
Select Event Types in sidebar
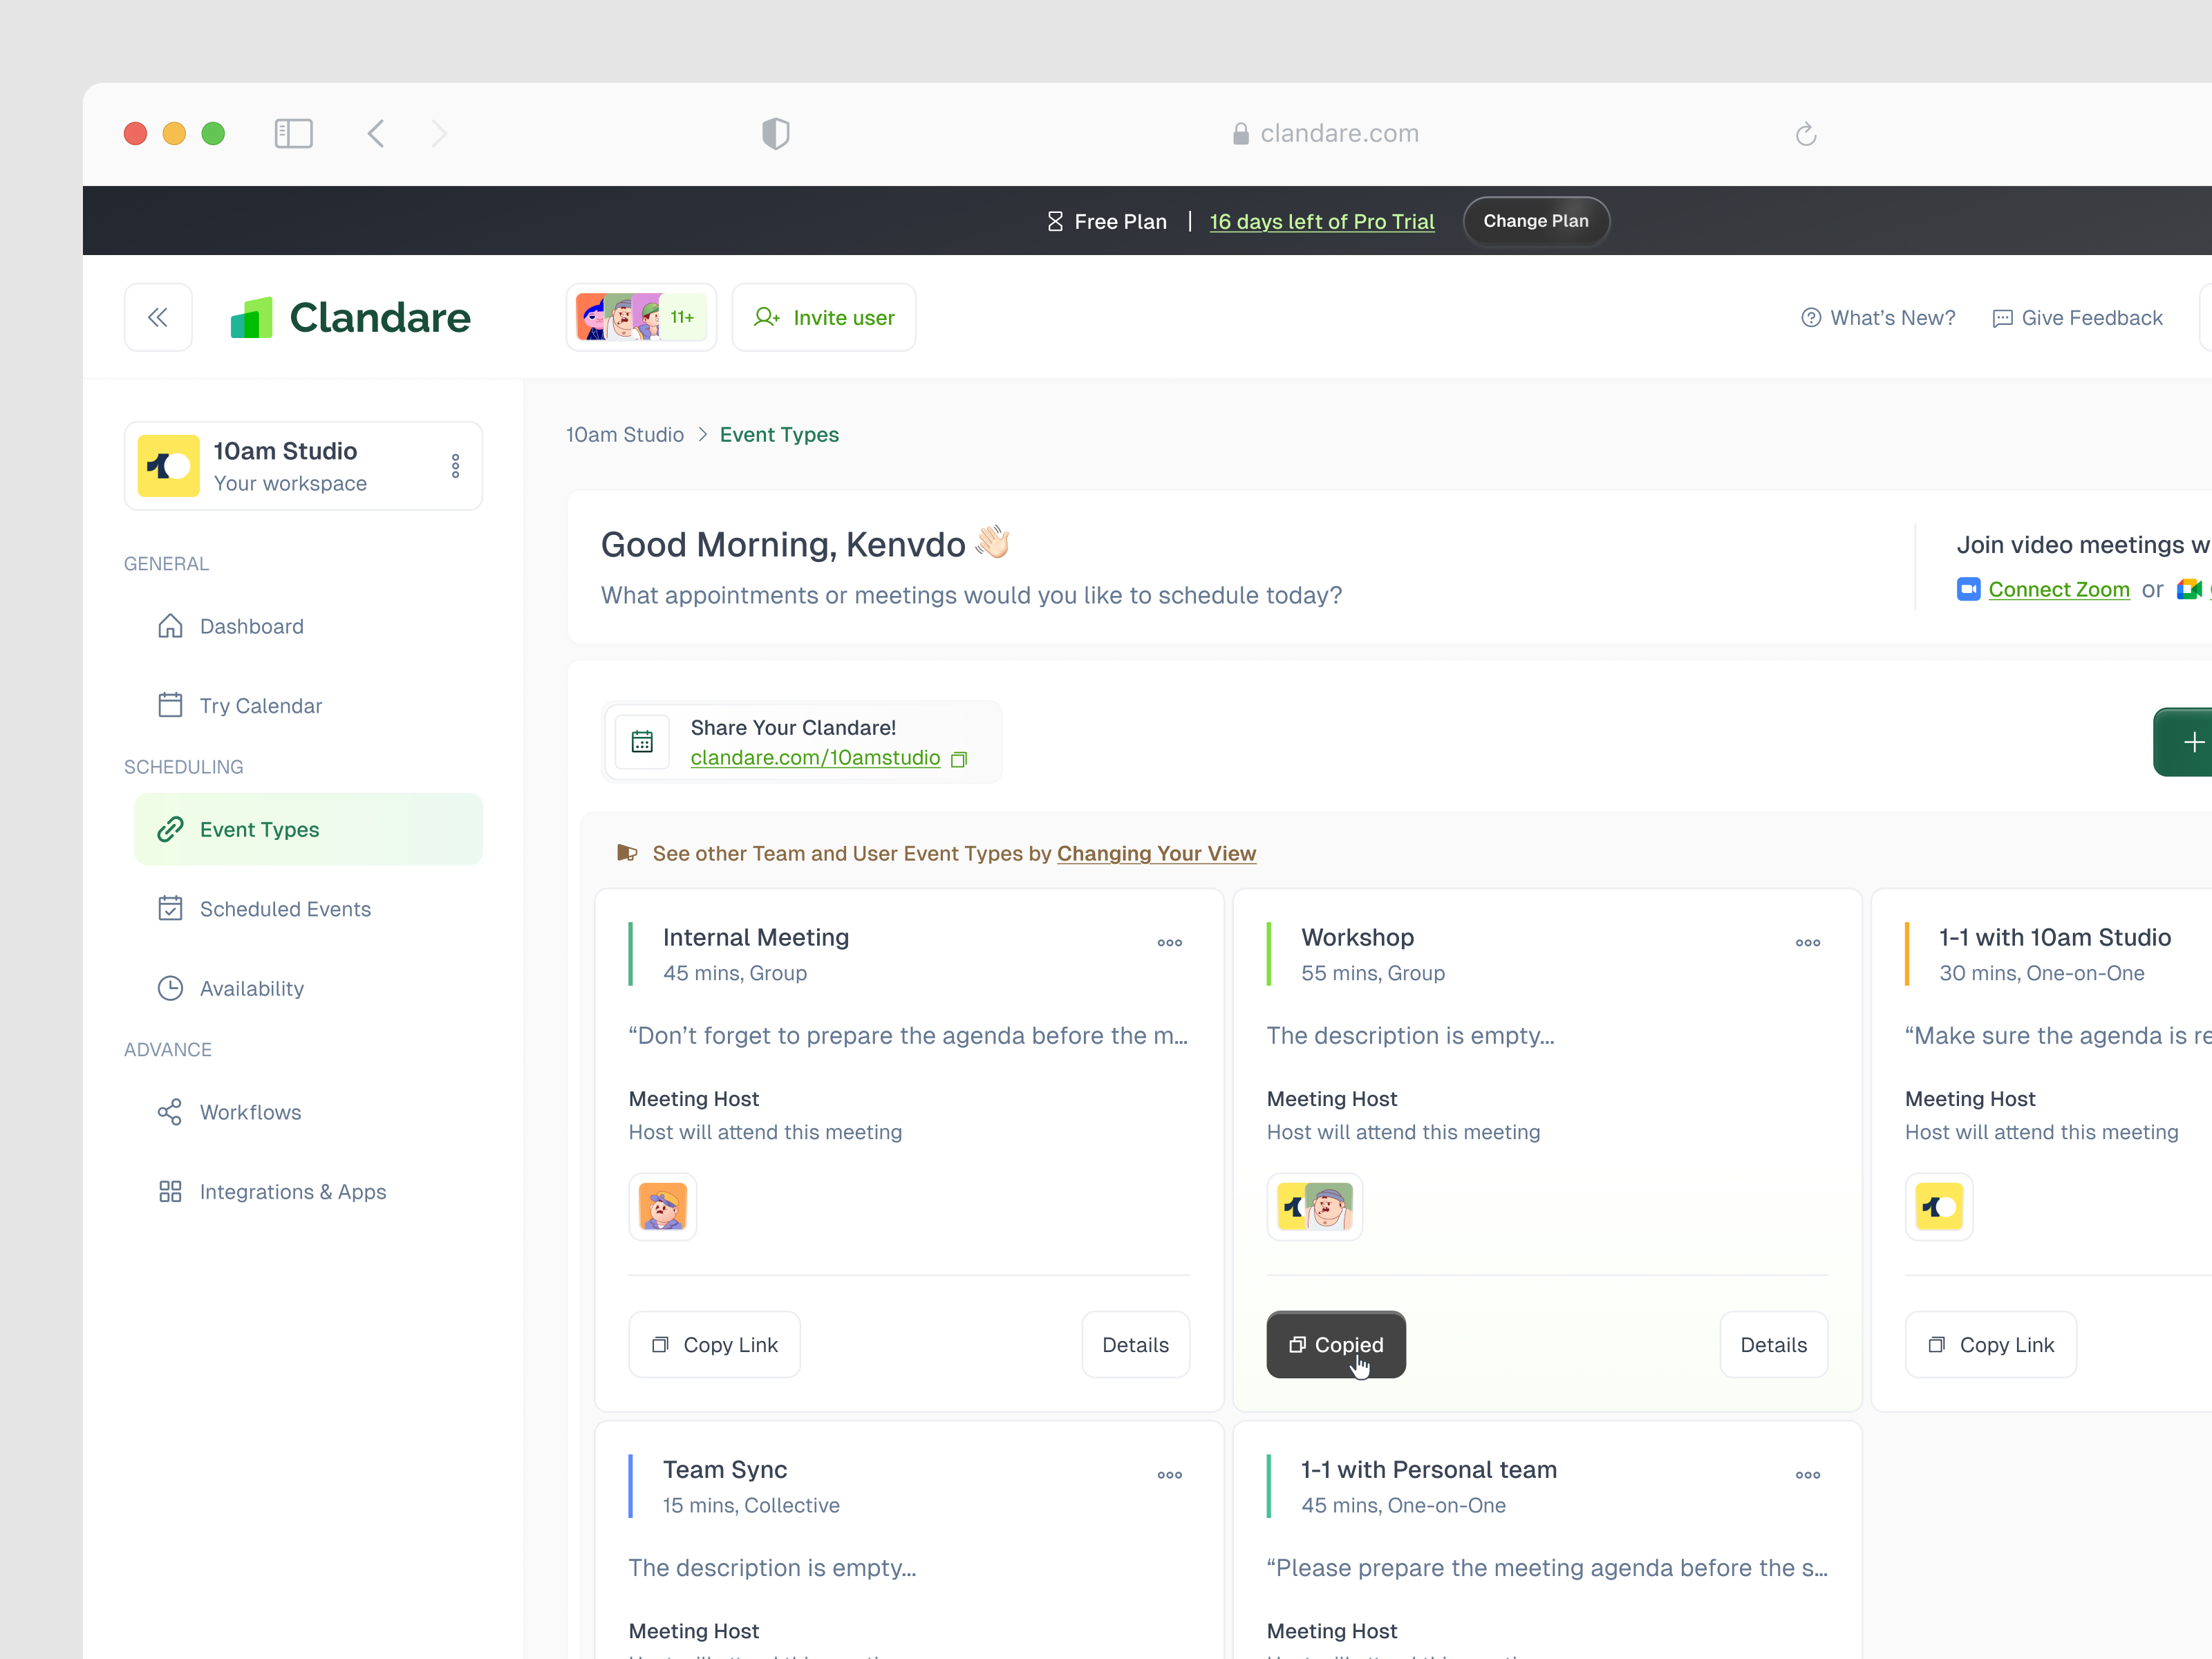coord(308,829)
